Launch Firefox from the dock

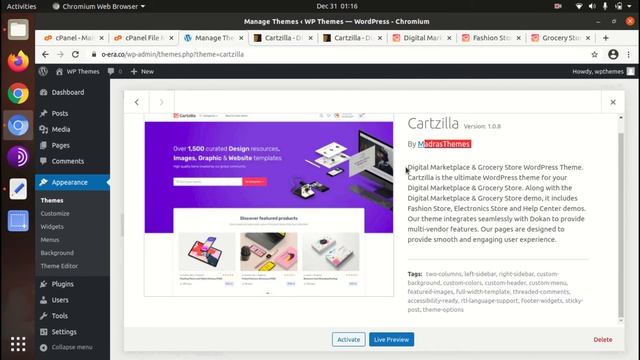pyautogui.click(x=18, y=61)
